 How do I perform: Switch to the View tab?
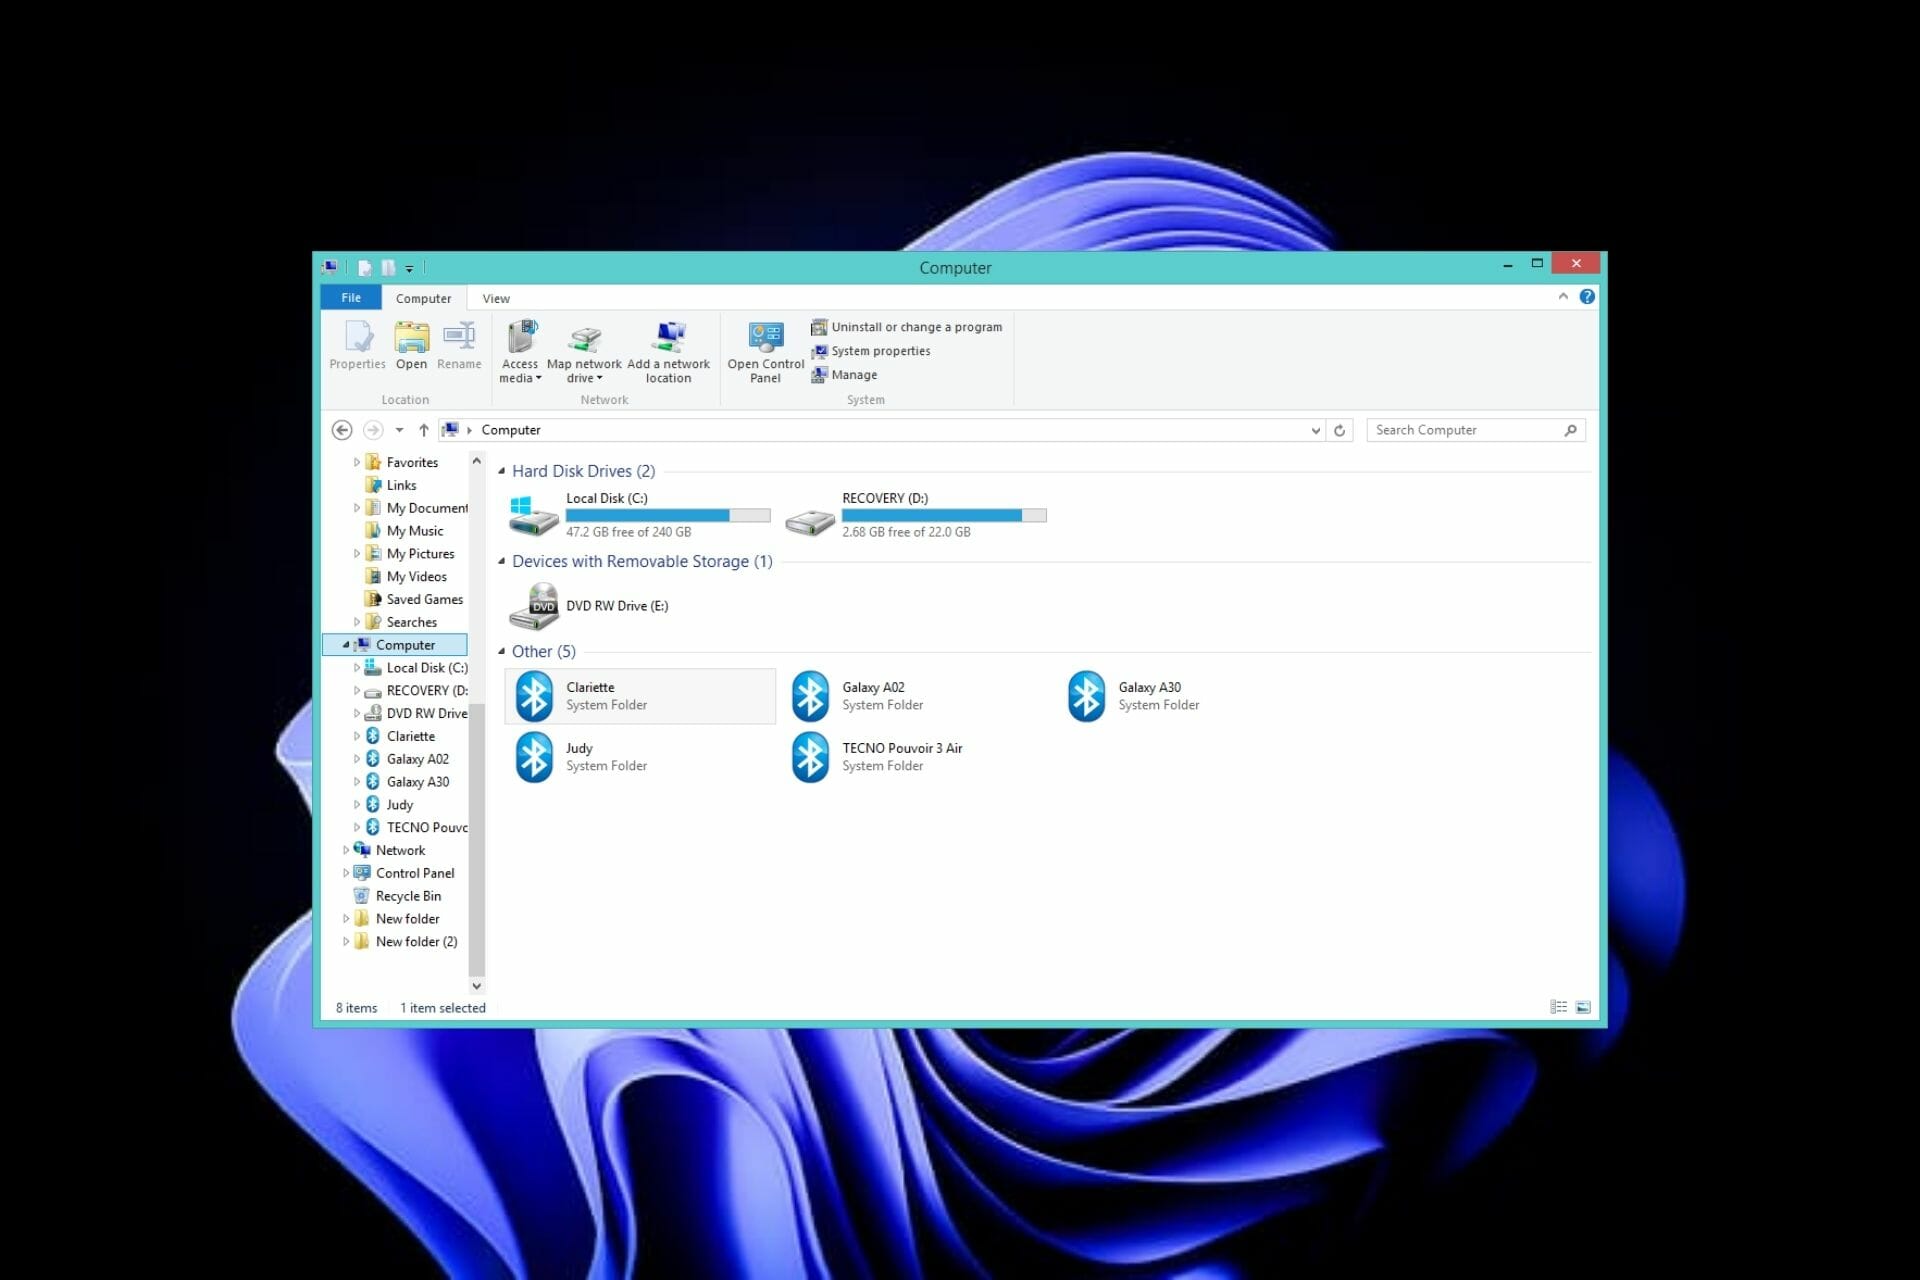[x=495, y=297]
